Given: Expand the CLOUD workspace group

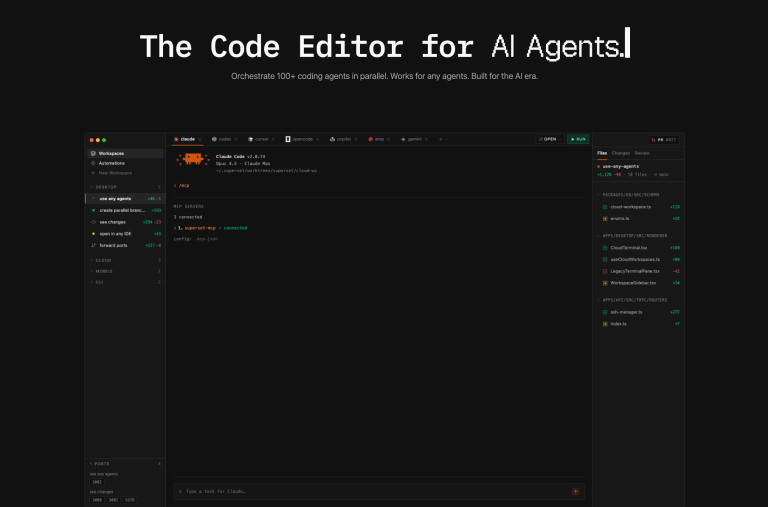Looking at the screenshot, I should point(125,260).
